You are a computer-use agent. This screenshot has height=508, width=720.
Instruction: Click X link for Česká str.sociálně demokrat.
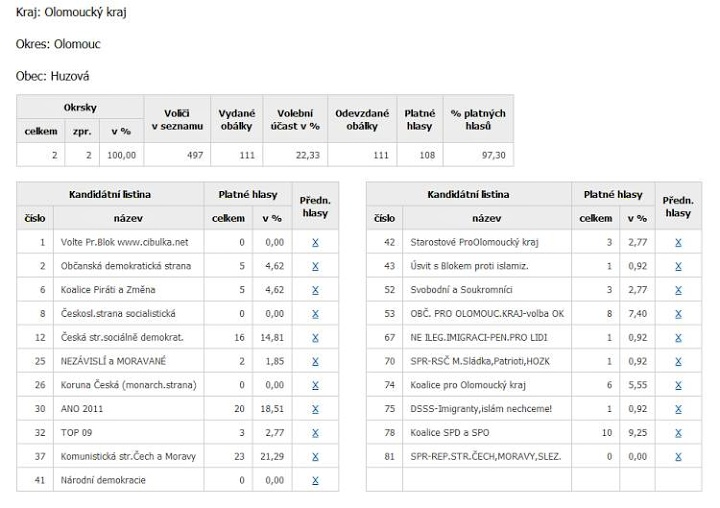315,338
